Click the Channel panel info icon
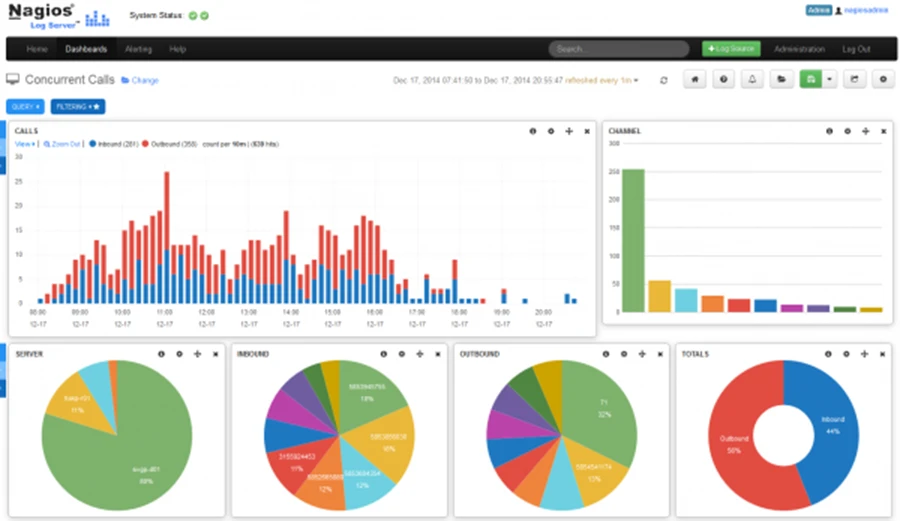900x521 pixels. pyautogui.click(x=828, y=131)
